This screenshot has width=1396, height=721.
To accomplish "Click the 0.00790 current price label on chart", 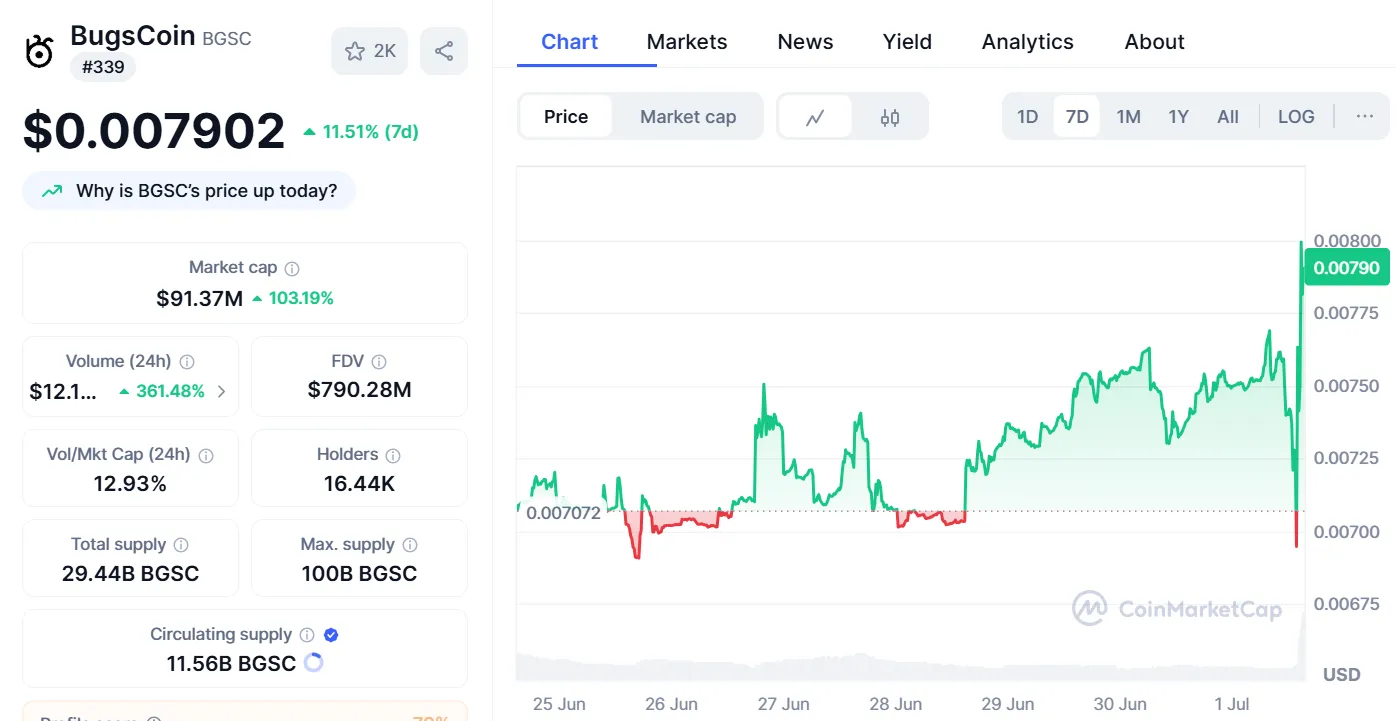I will pyautogui.click(x=1346, y=268).
